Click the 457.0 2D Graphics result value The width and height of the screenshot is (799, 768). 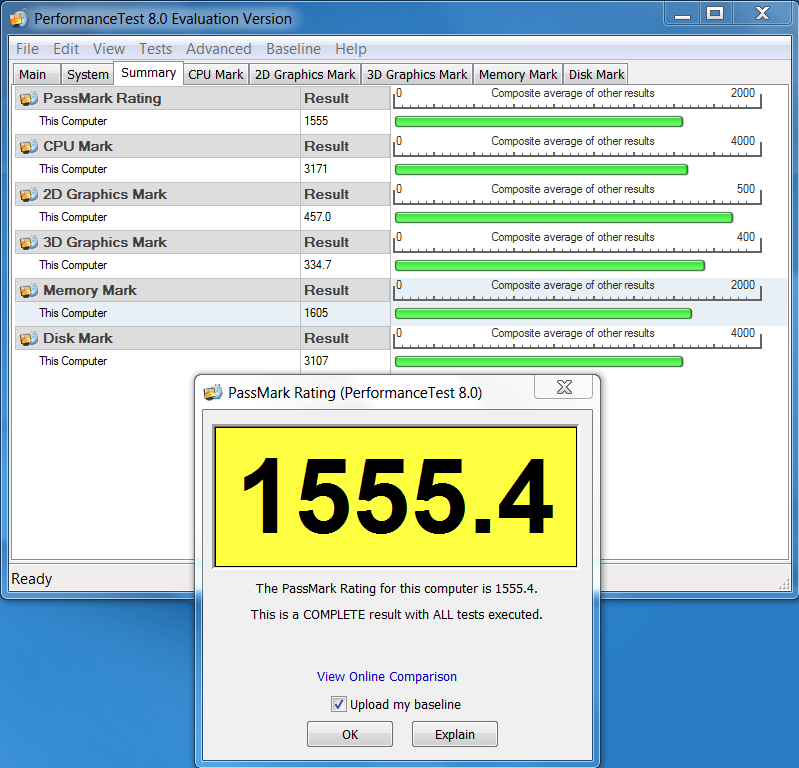[x=317, y=217]
